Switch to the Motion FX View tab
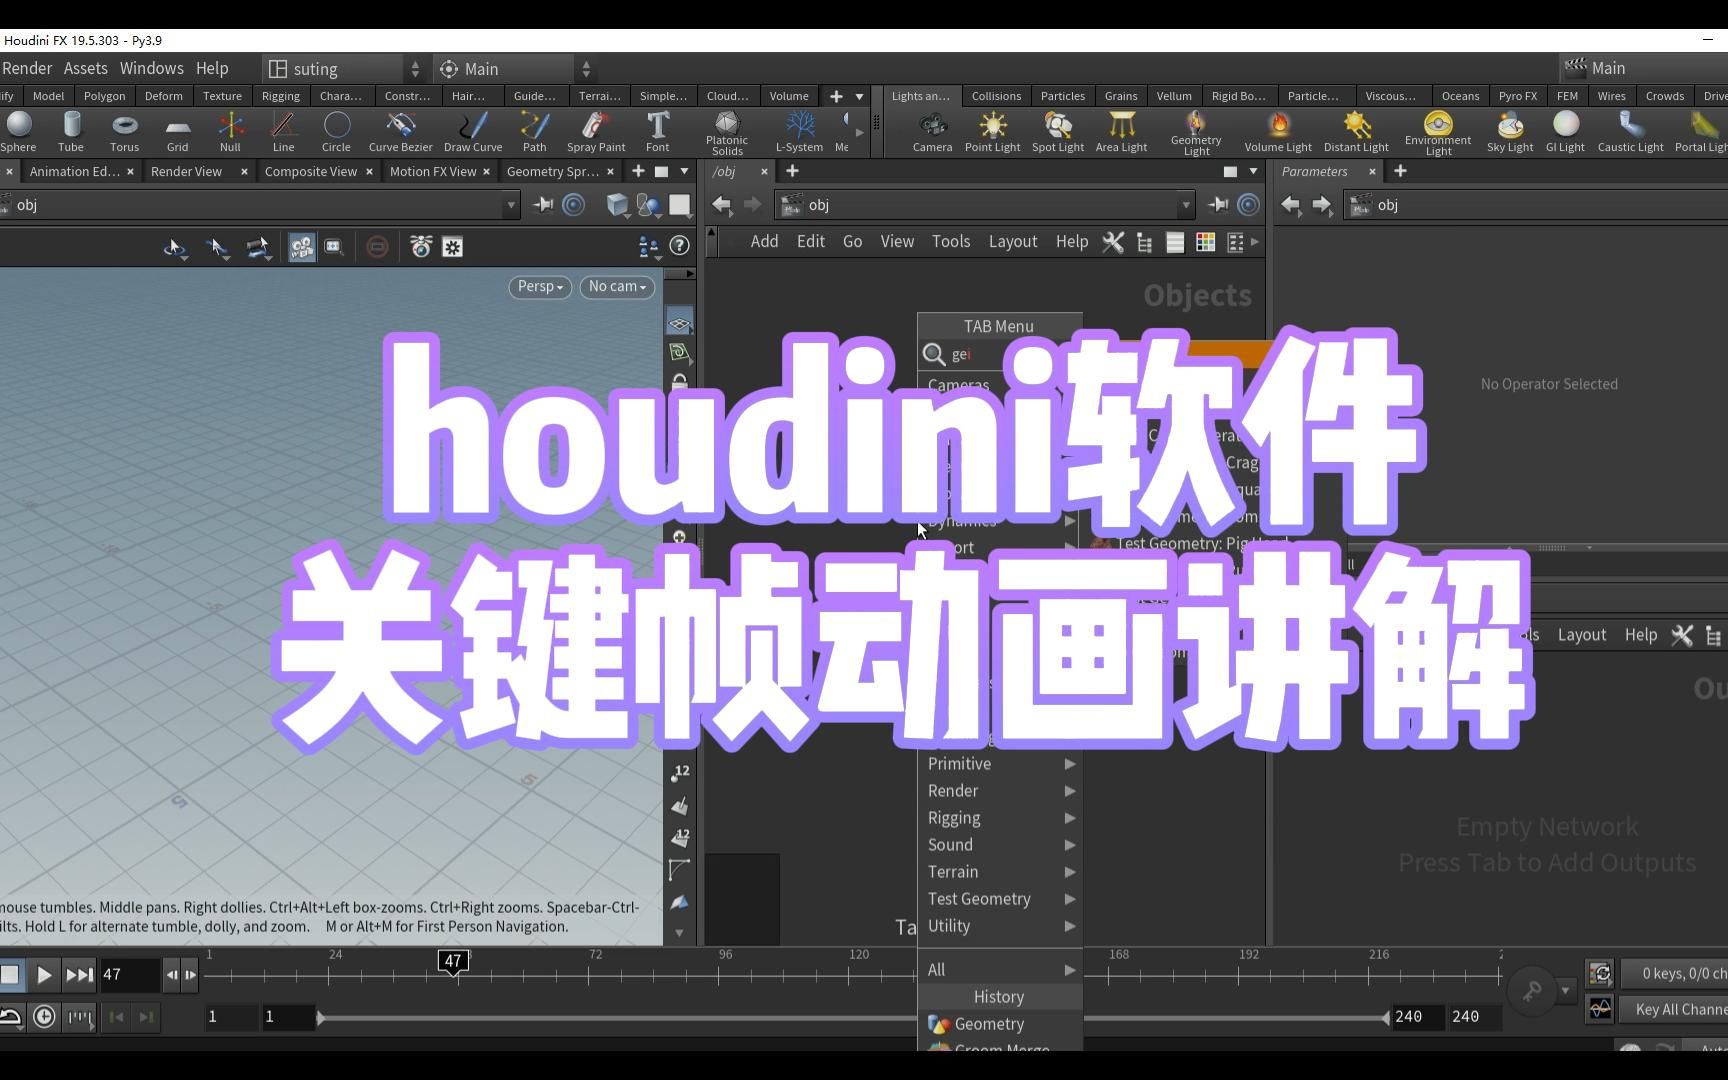Image resolution: width=1728 pixels, height=1080 pixels. tap(432, 171)
